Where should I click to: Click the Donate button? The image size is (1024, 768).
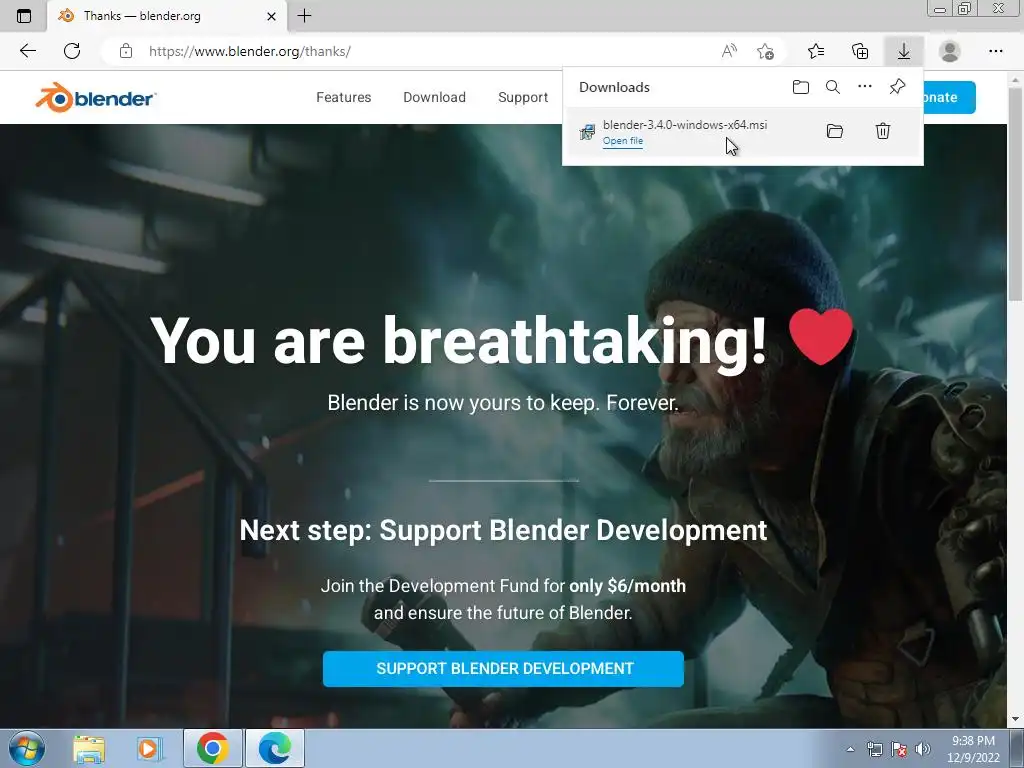point(950,97)
